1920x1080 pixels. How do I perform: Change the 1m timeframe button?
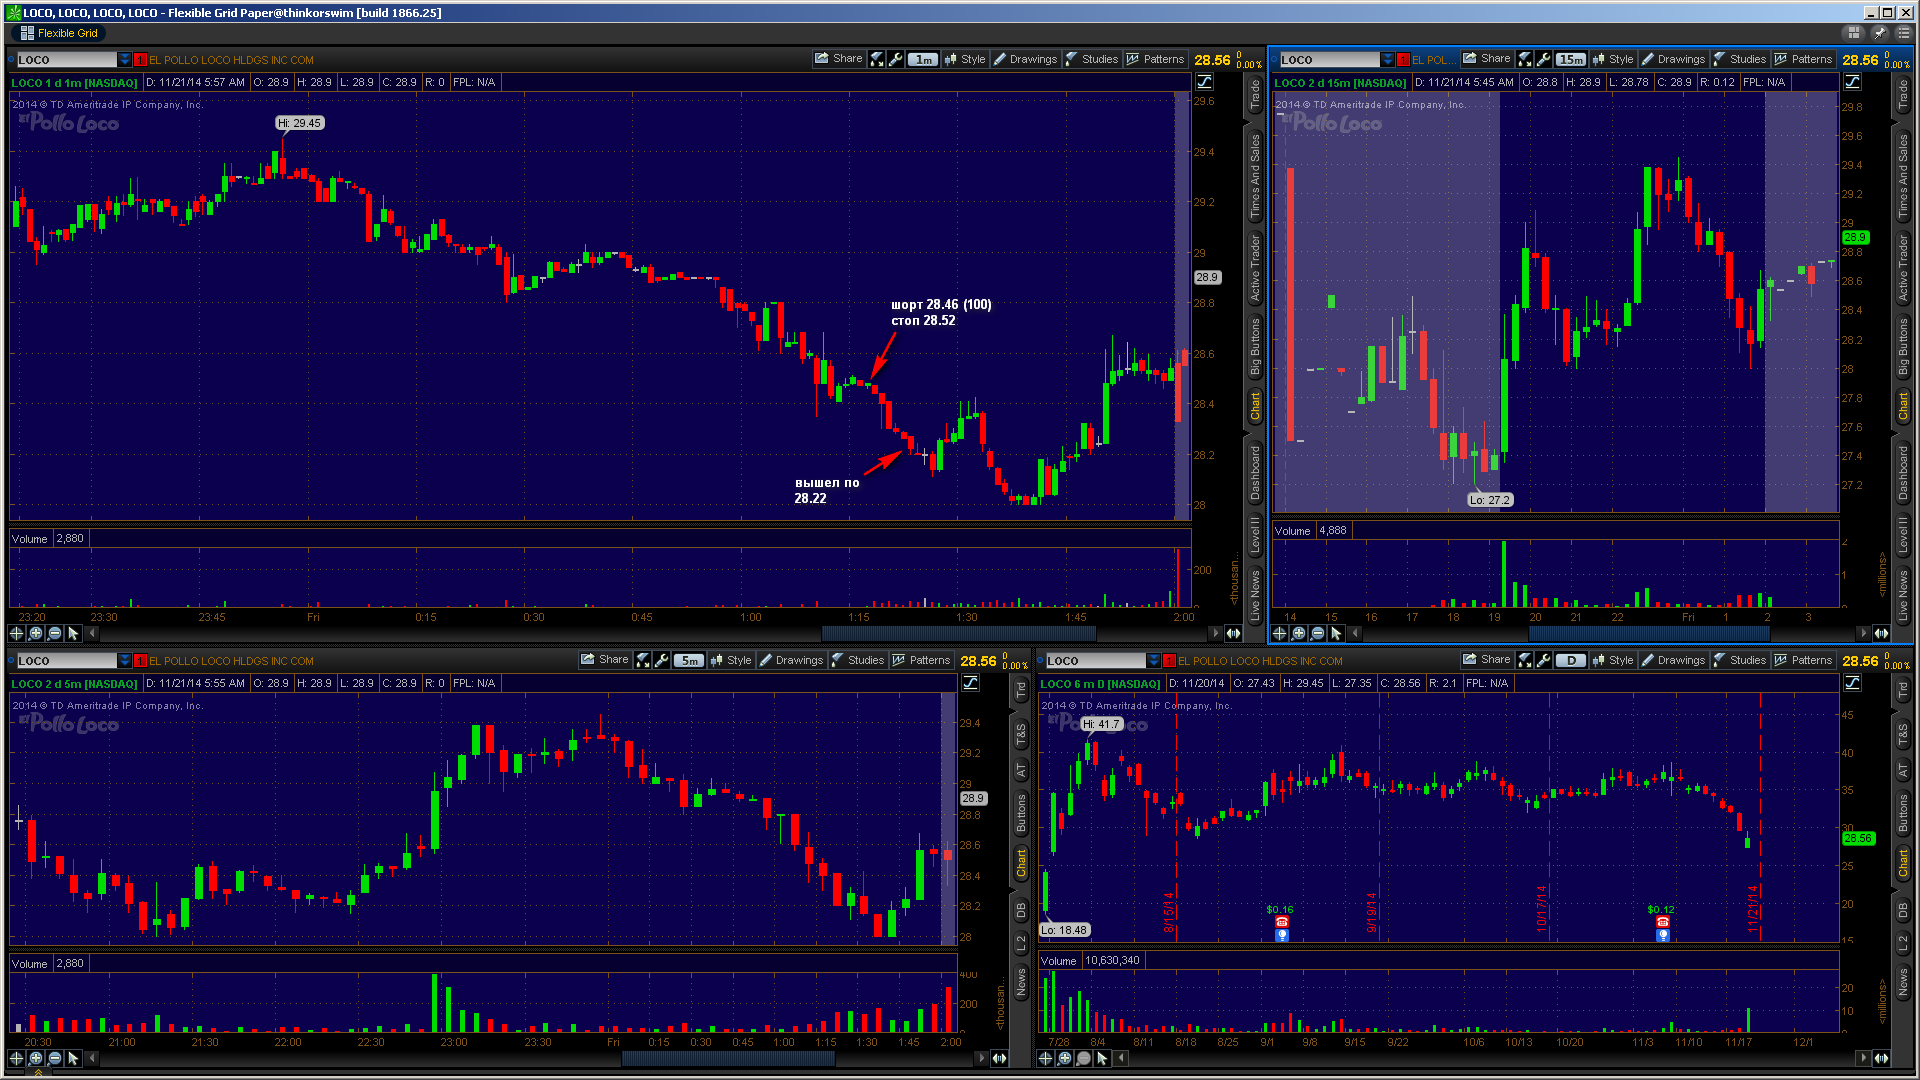click(x=923, y=59)
